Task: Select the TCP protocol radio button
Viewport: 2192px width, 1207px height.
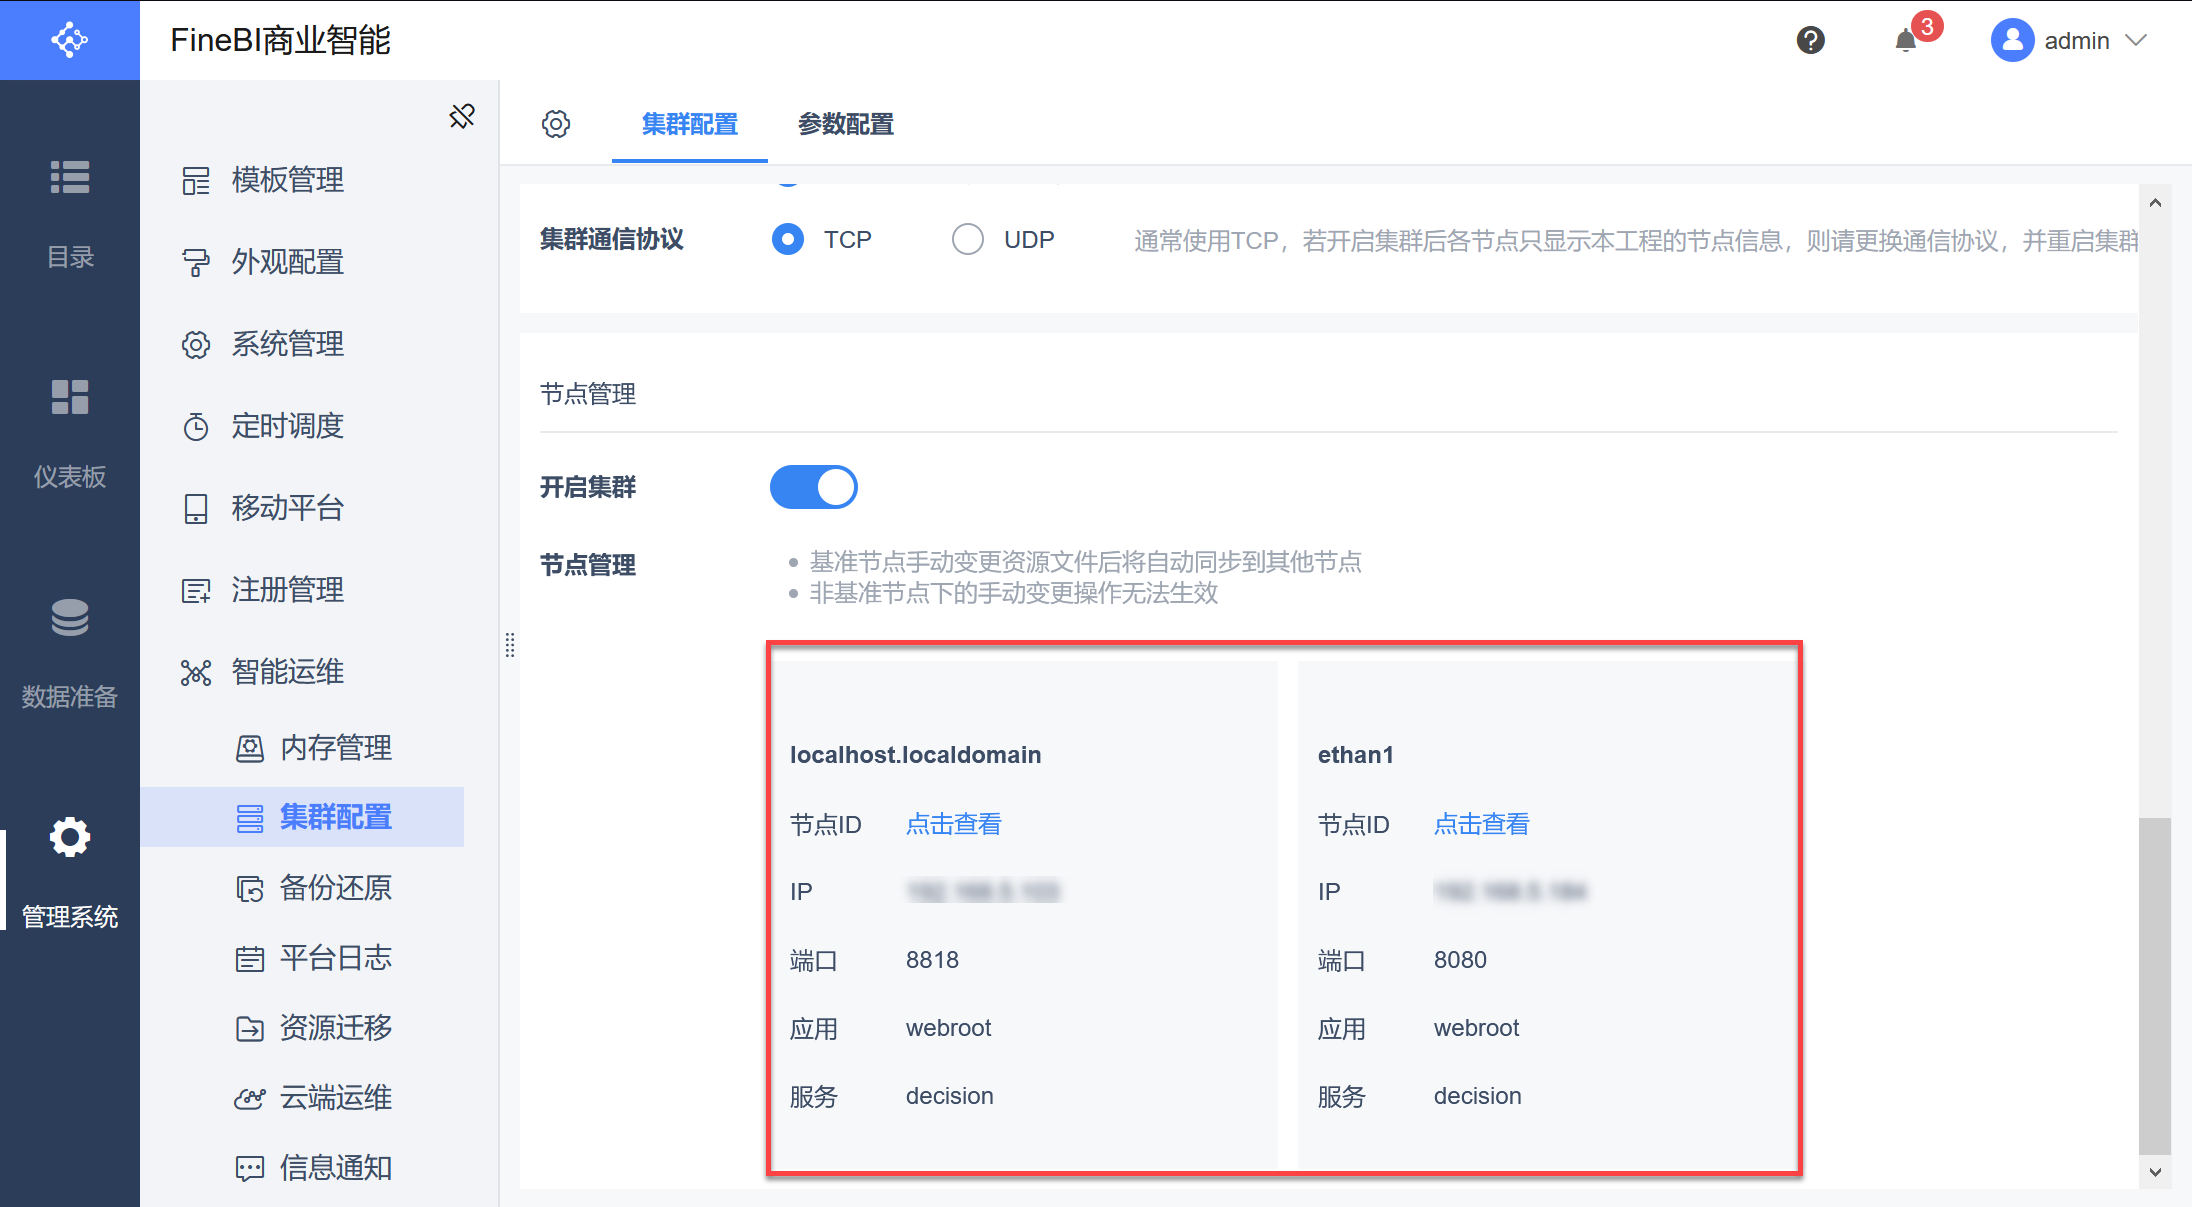Action: click(x=788, y=240)
